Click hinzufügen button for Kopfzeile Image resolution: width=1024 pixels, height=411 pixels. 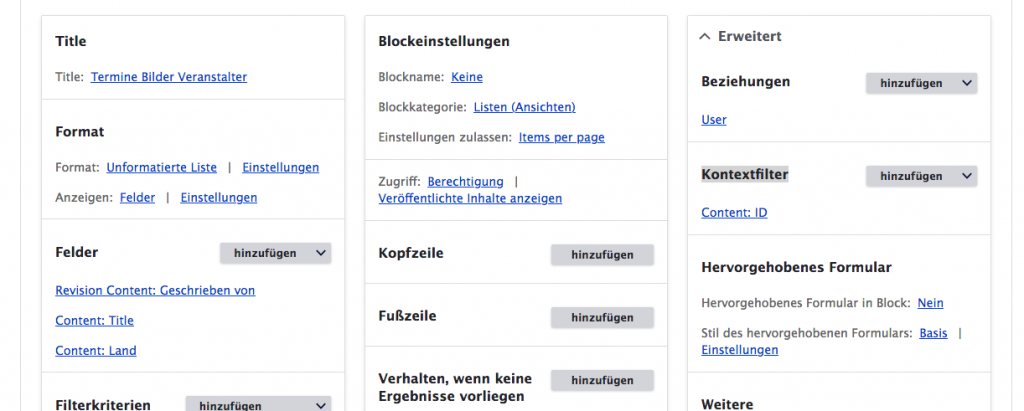[602, 255]
